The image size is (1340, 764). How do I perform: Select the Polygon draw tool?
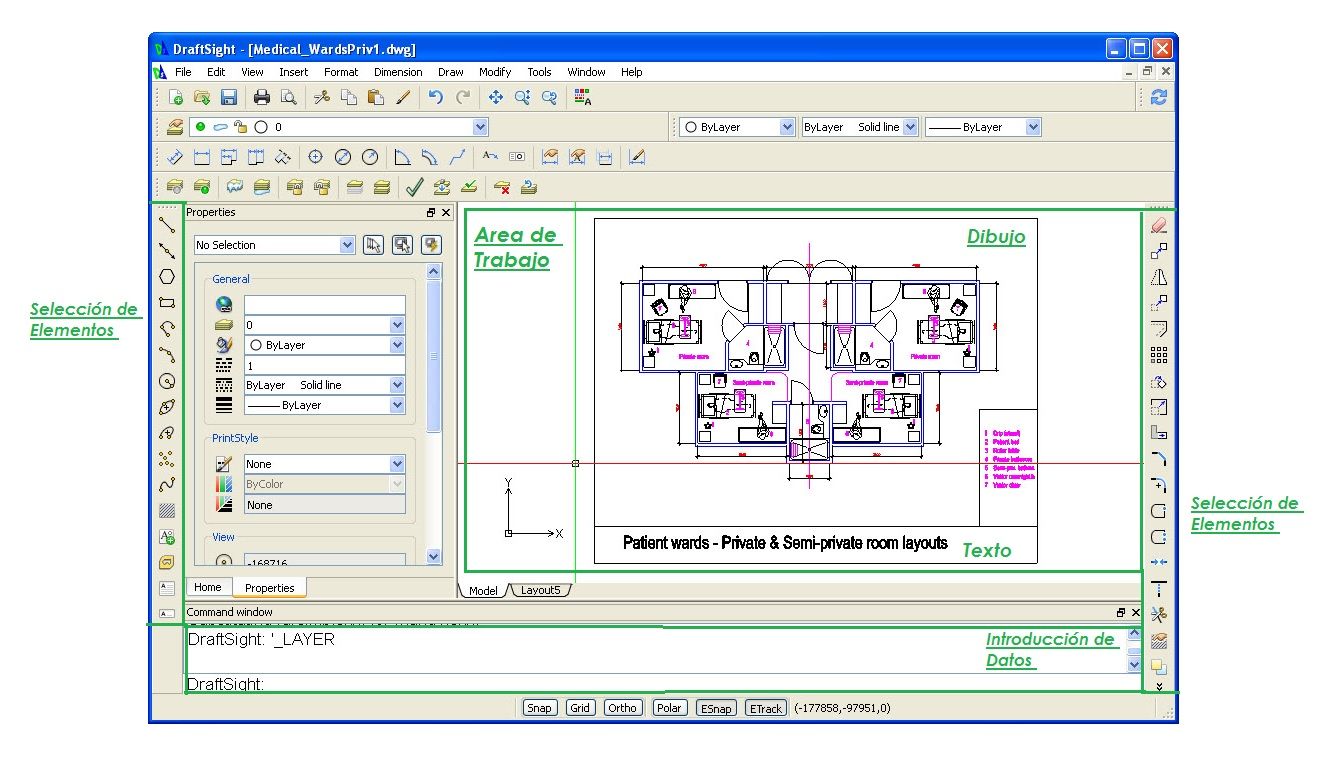(167, 277)
